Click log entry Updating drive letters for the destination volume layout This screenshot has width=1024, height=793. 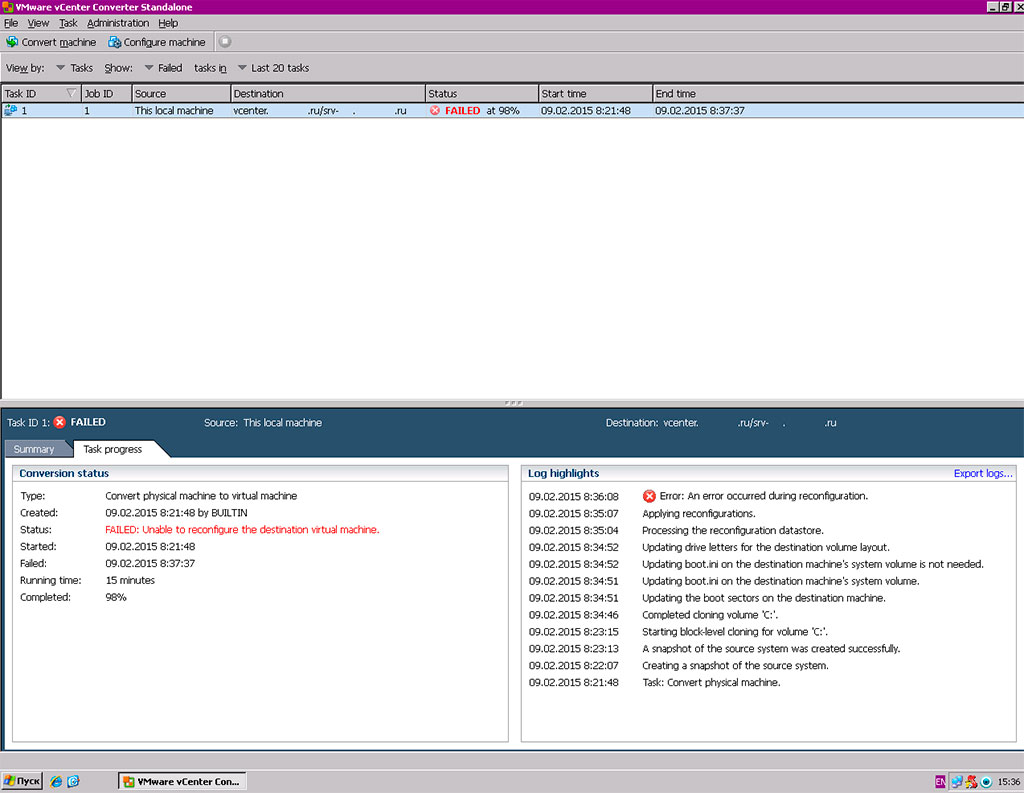click(x=765, y=547)
